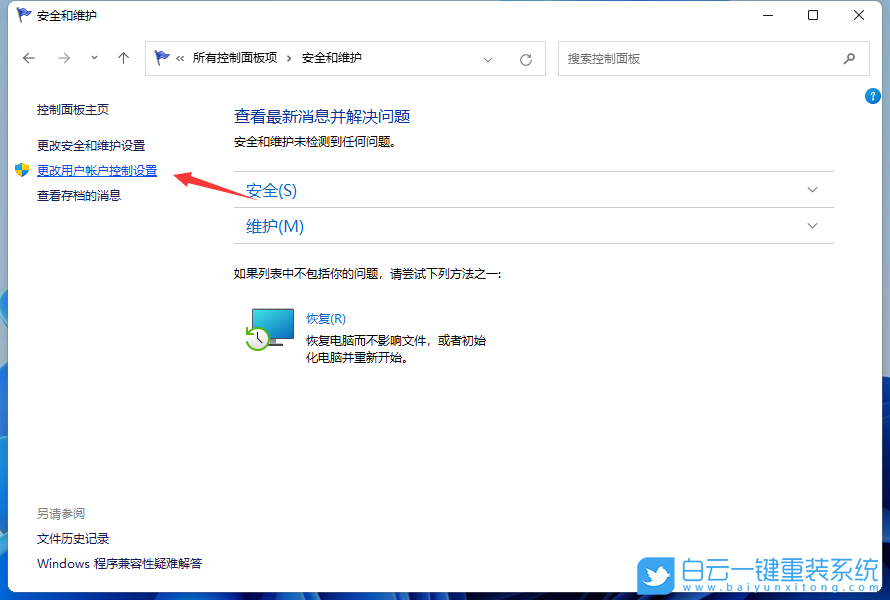Viewport: 890px width, 600px height.
Task: Open Windows 程序兼容性疑难解答
Action: tap(120, 563)
